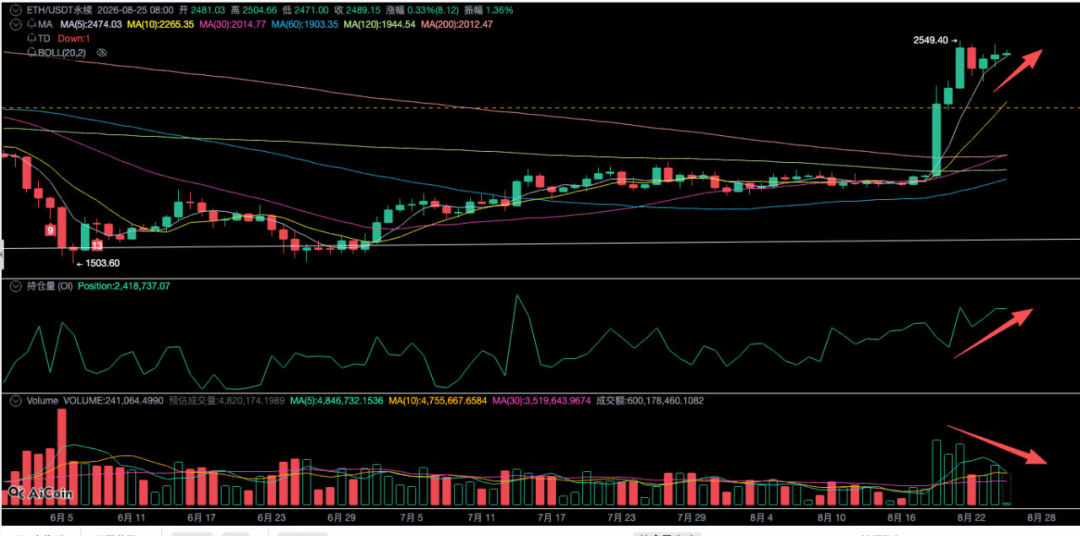The image size is (1080, 536).
Task: Click the open price 2481.03
Action: pyautogui.click(x=210, y=10)
